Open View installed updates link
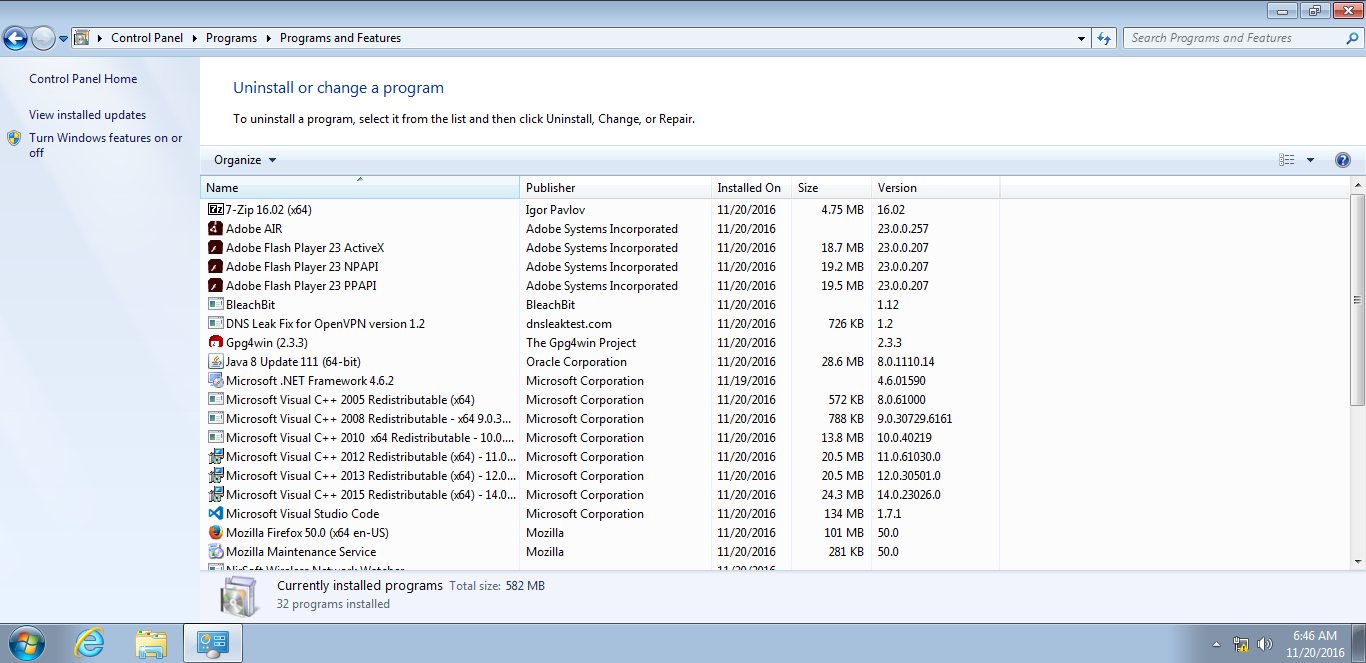Image resolution: width=1366 pixels, height=663 pixels. tap(87, 115)
